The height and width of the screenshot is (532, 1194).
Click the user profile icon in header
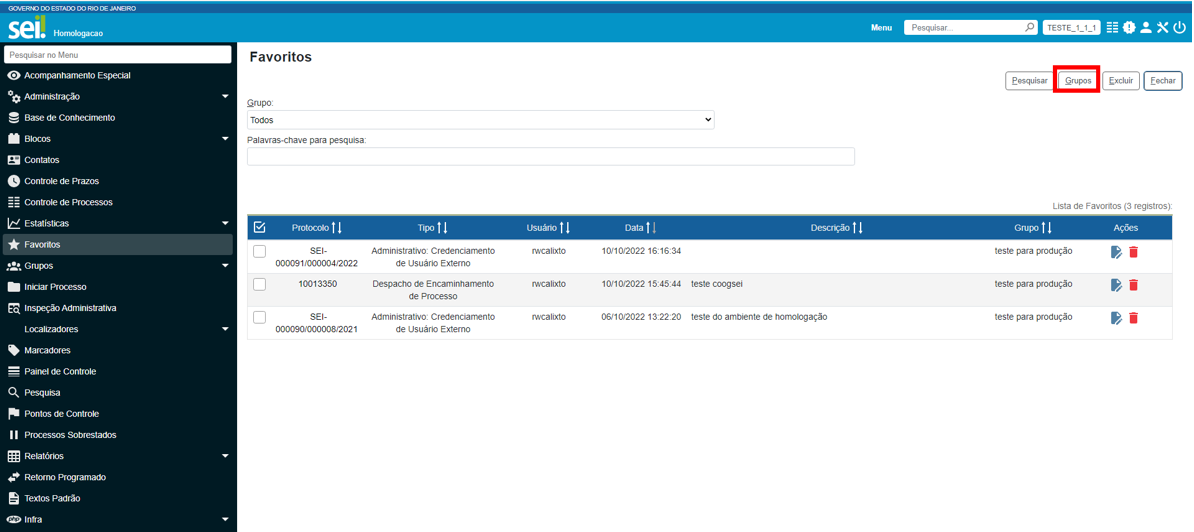click(x=1146, y=28)
